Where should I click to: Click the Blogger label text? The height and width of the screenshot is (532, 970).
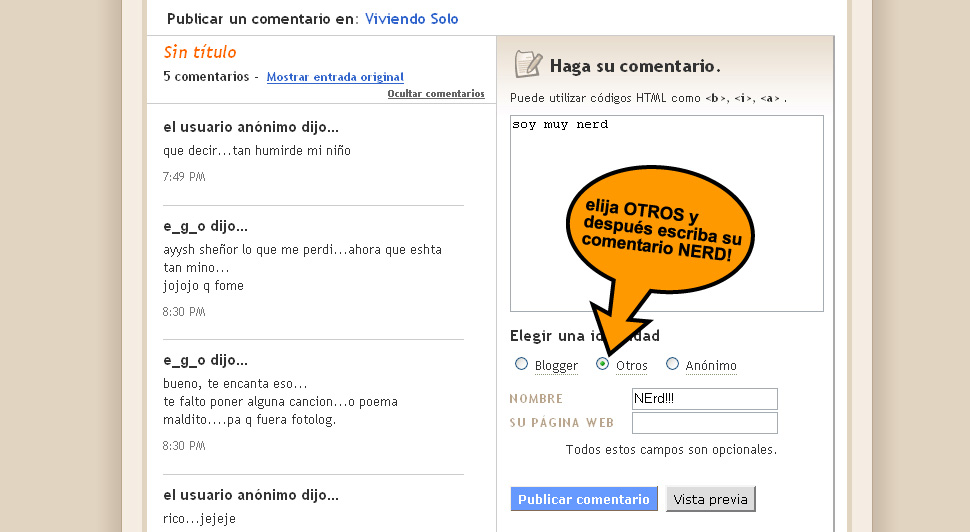556,366
